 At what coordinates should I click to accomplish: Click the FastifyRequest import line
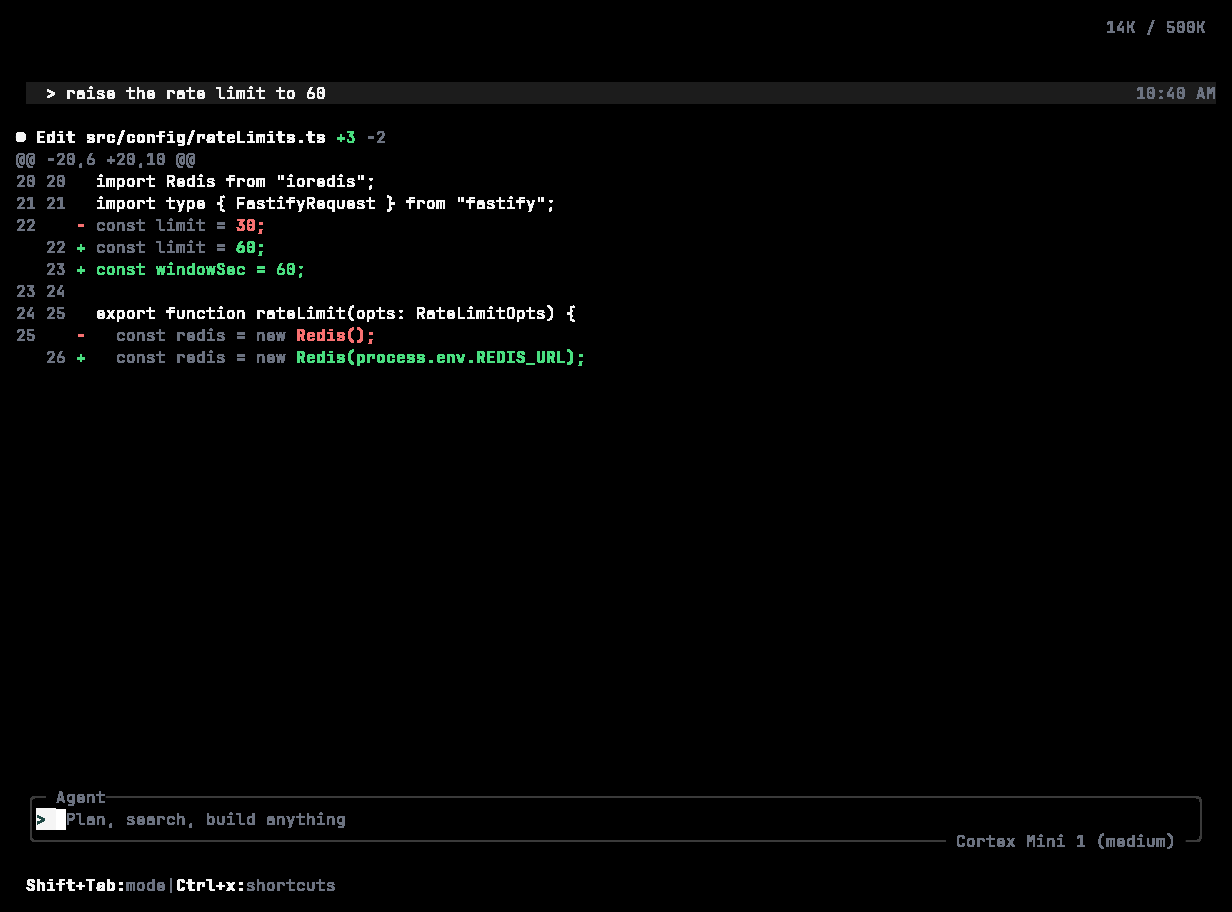pos(325,203)
